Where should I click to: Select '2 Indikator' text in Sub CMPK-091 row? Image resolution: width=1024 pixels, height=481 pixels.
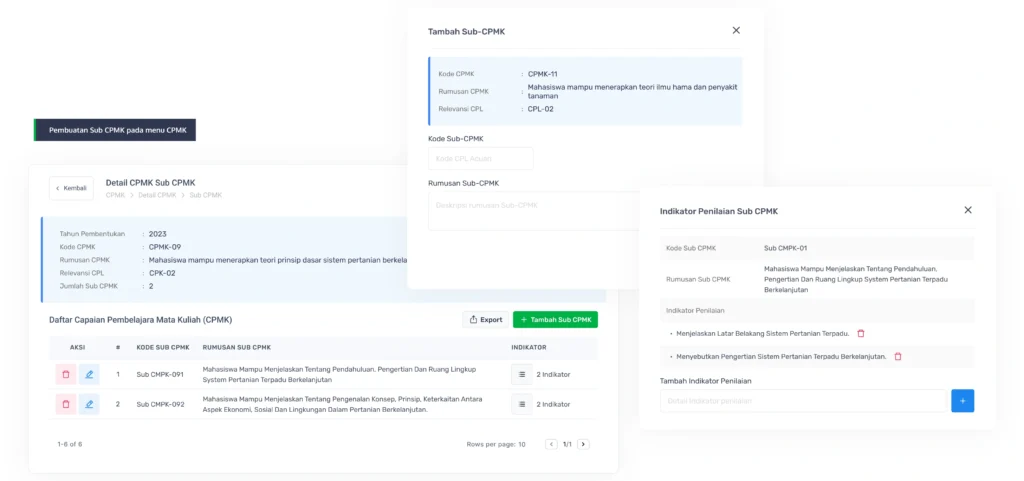pos(553,375)
